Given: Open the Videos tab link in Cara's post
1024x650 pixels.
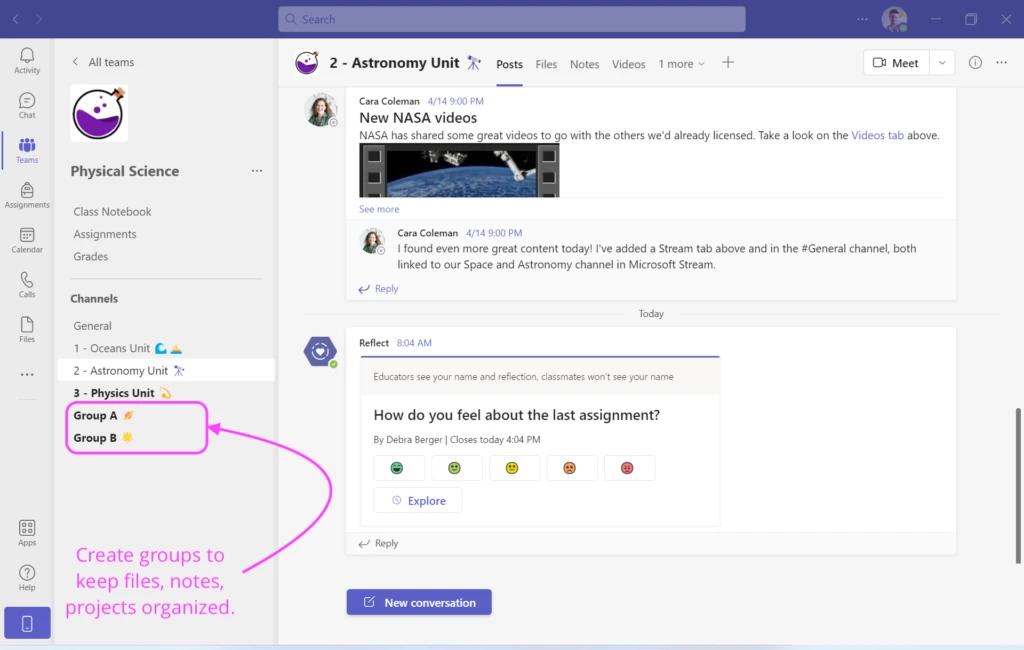Looking at the screenshot, I should click(878, 135).
